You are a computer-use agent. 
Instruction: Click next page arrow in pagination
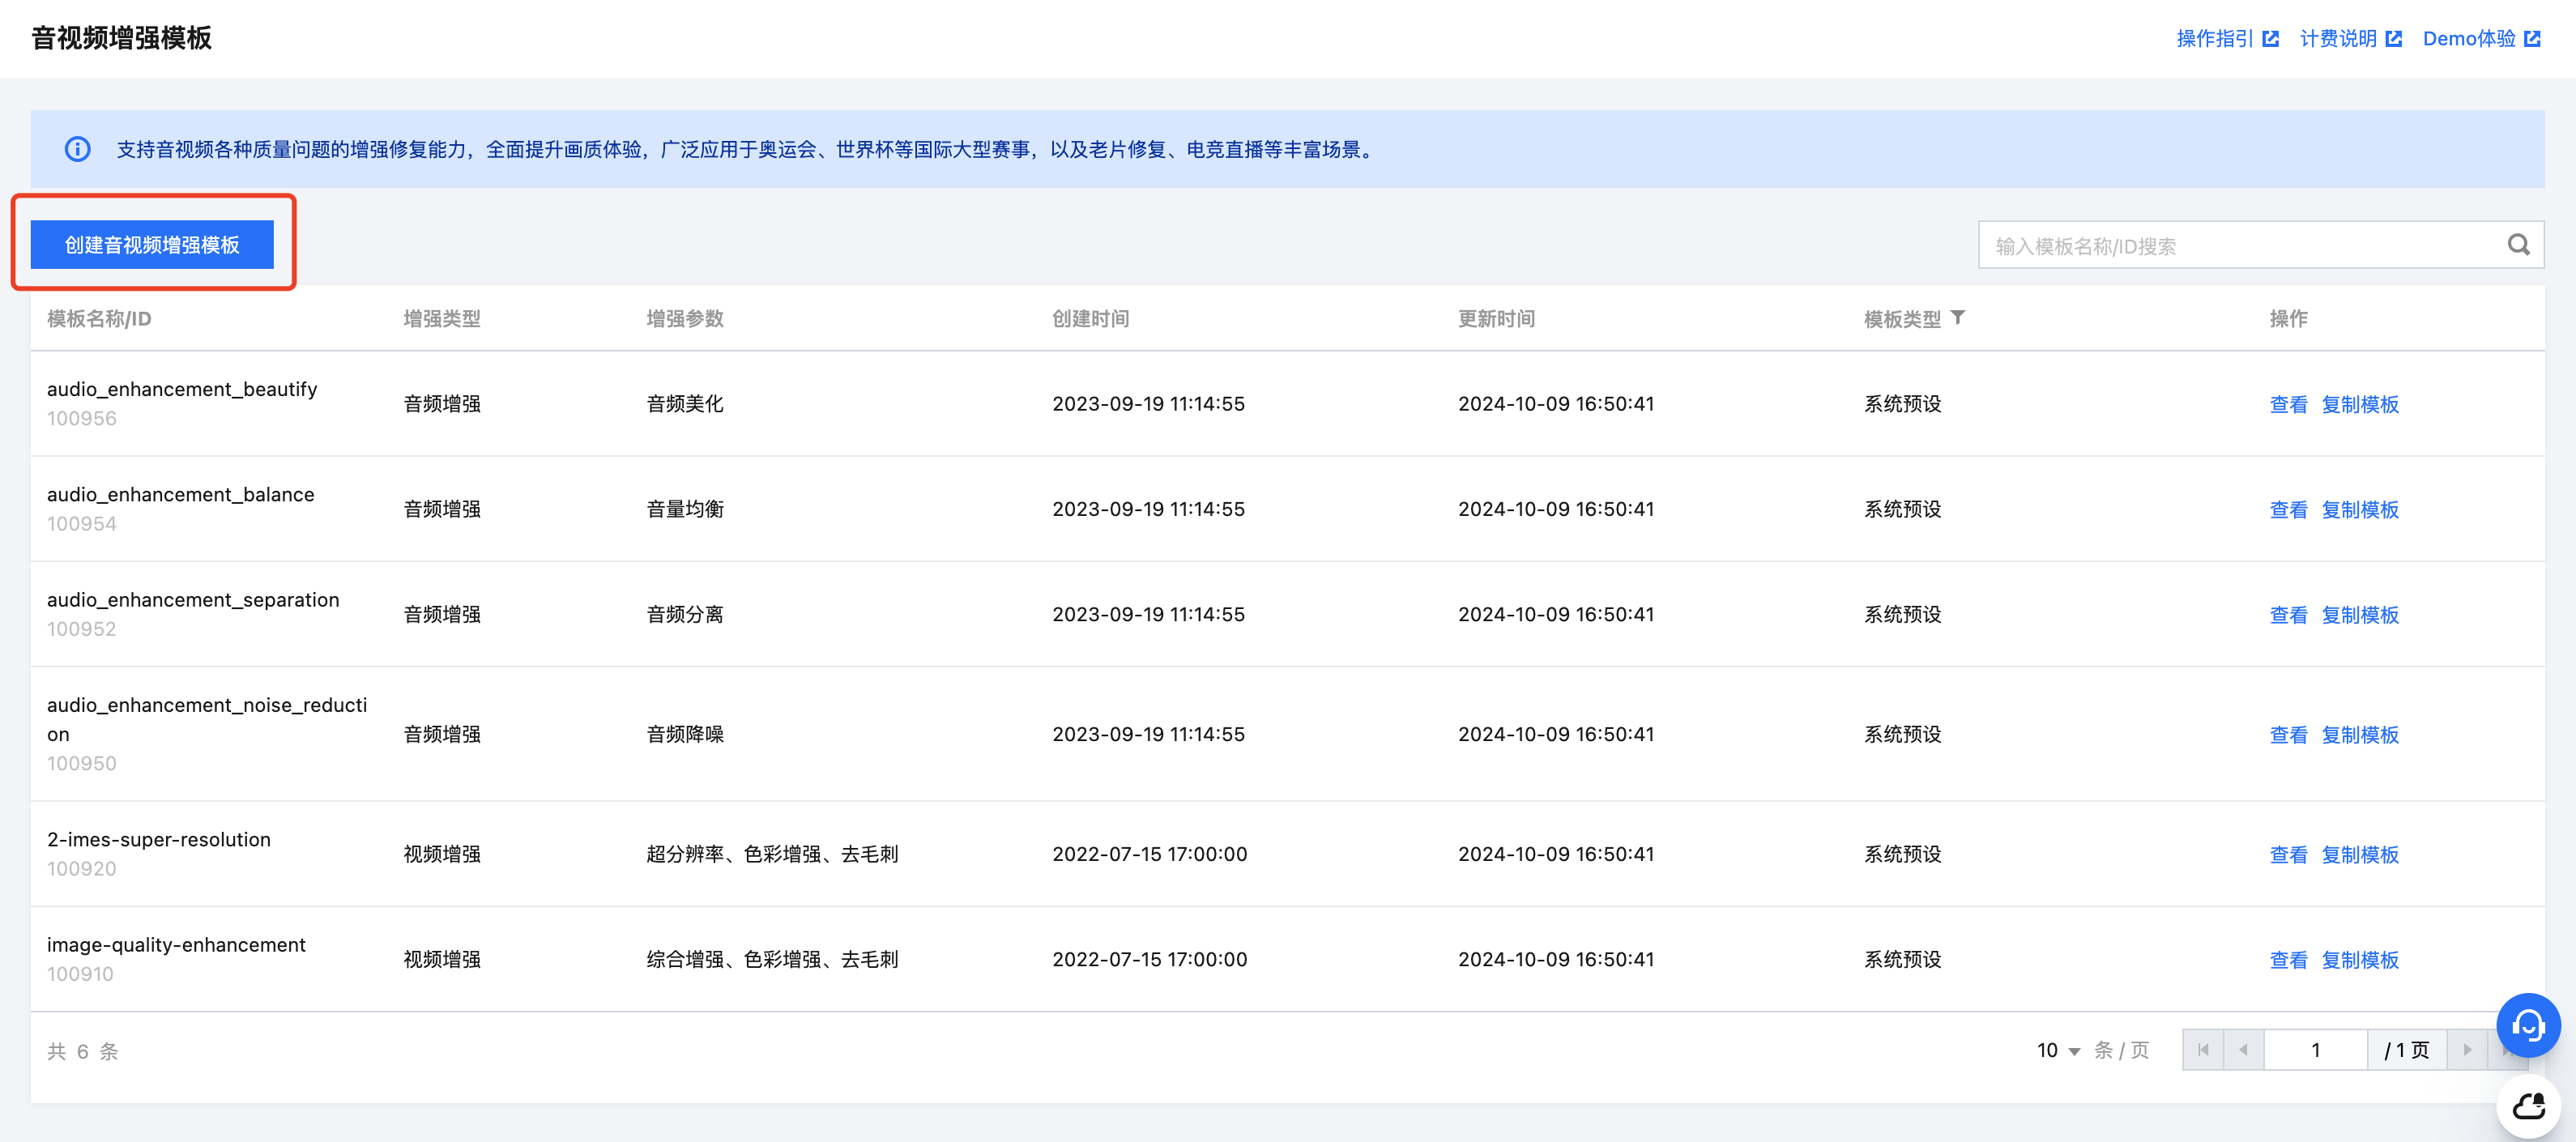tap(2467, 1050)
